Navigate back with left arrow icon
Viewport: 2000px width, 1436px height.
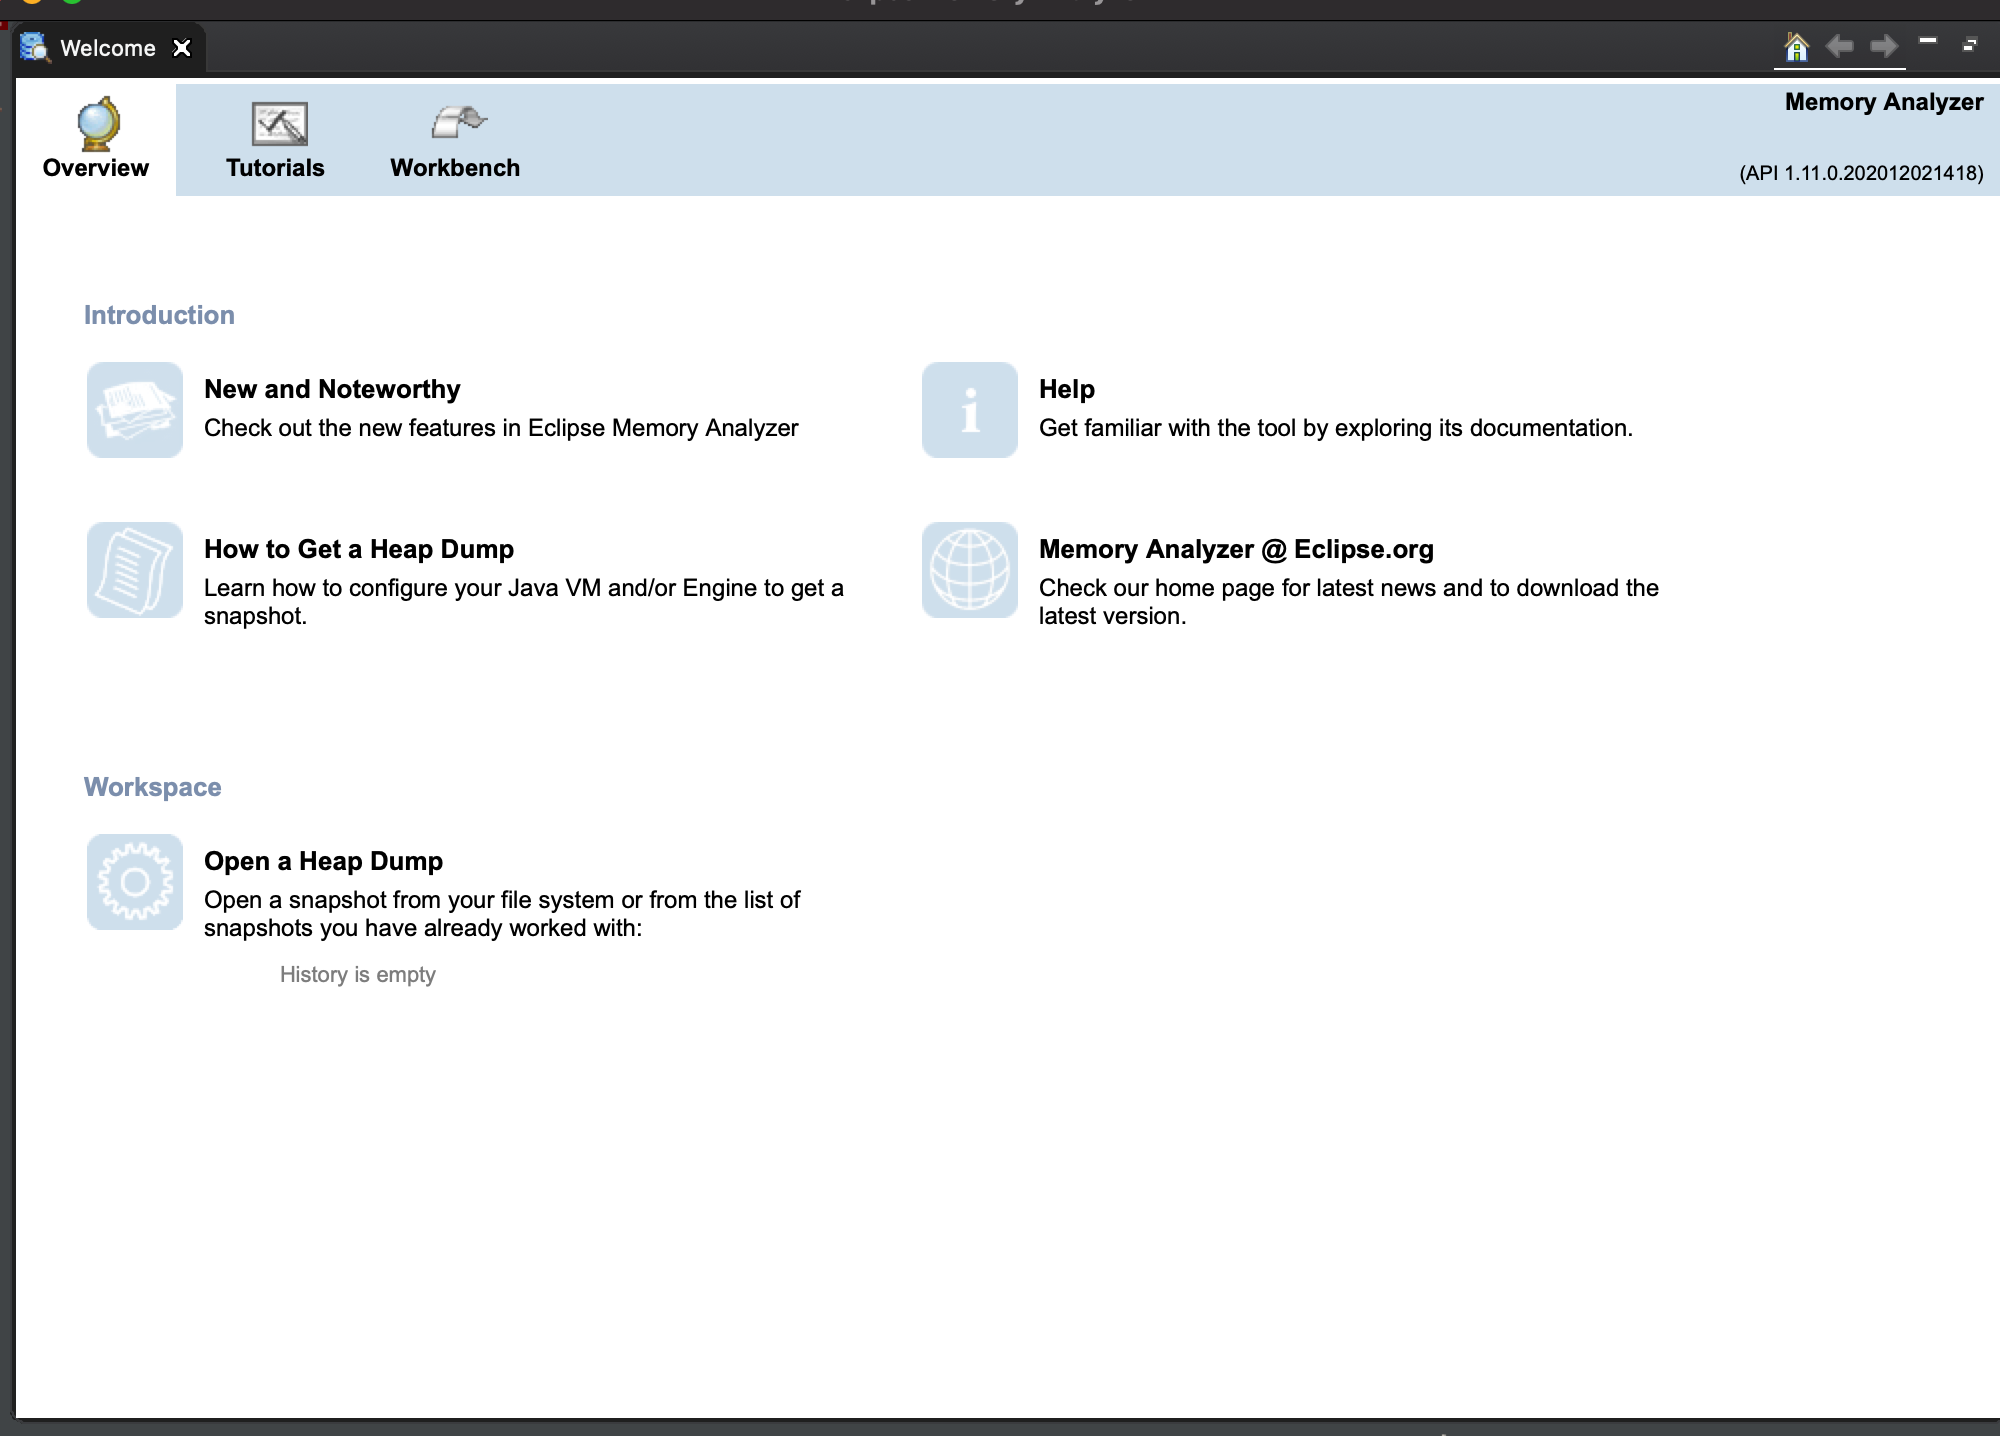click(x=1839, y=46)
